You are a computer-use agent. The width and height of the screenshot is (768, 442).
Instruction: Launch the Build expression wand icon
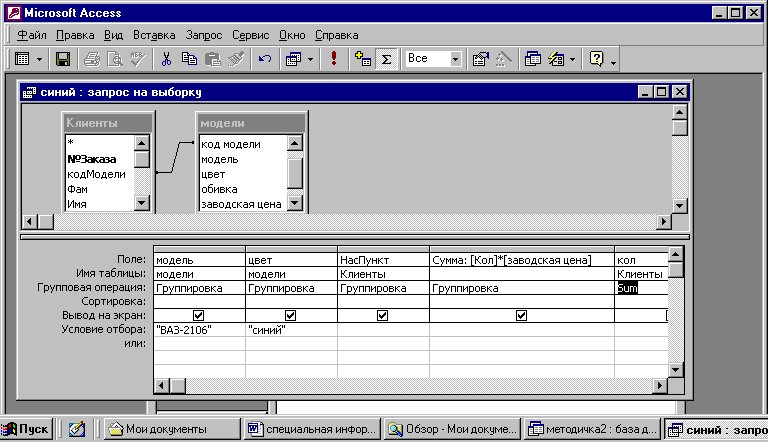tap(504, 59)
